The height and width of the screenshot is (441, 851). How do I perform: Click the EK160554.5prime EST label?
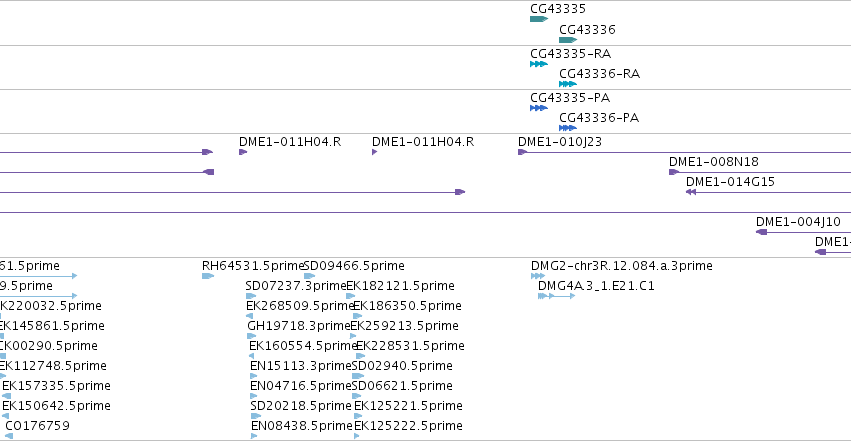(x=303, y=346)
